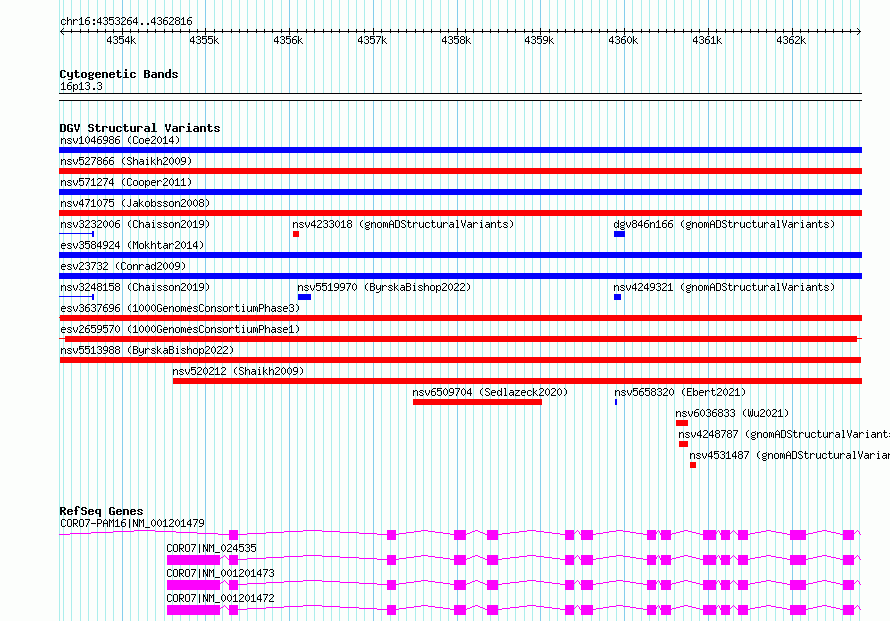
Task: Click esv3584924 (Mokhtar2014) label
Action: tap(132, 245)
